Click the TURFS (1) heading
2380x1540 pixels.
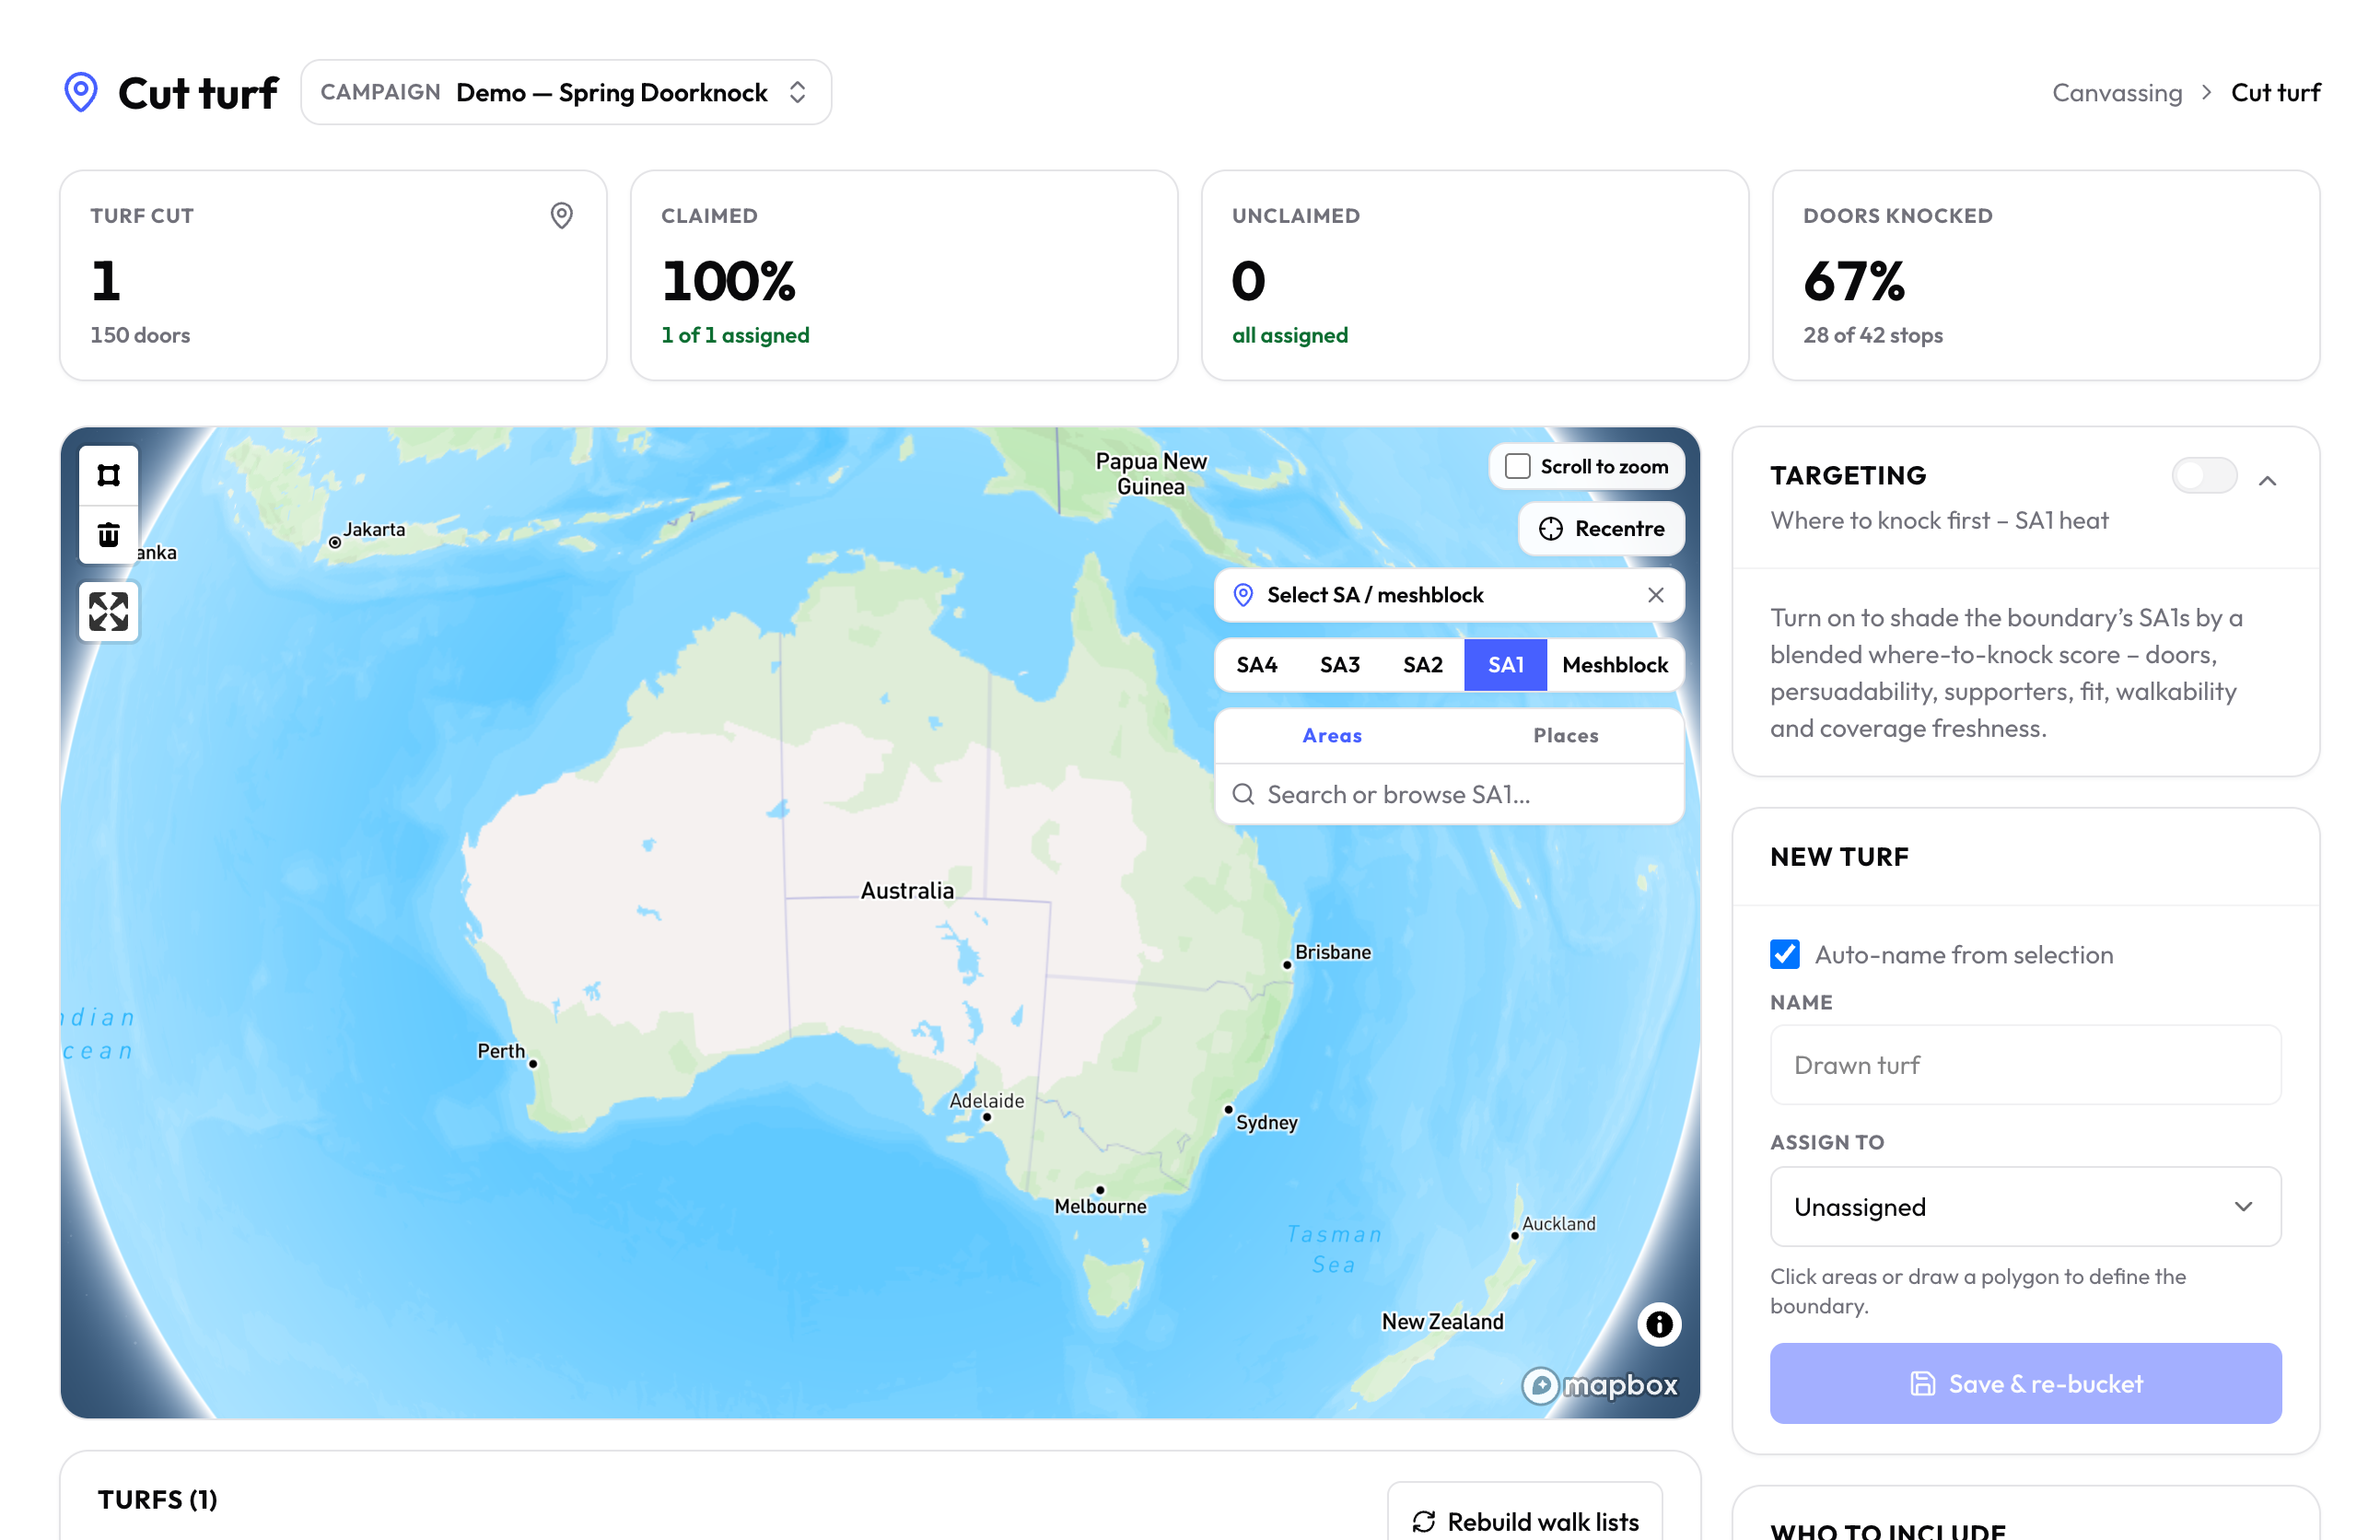click(x=158, y=1499)
